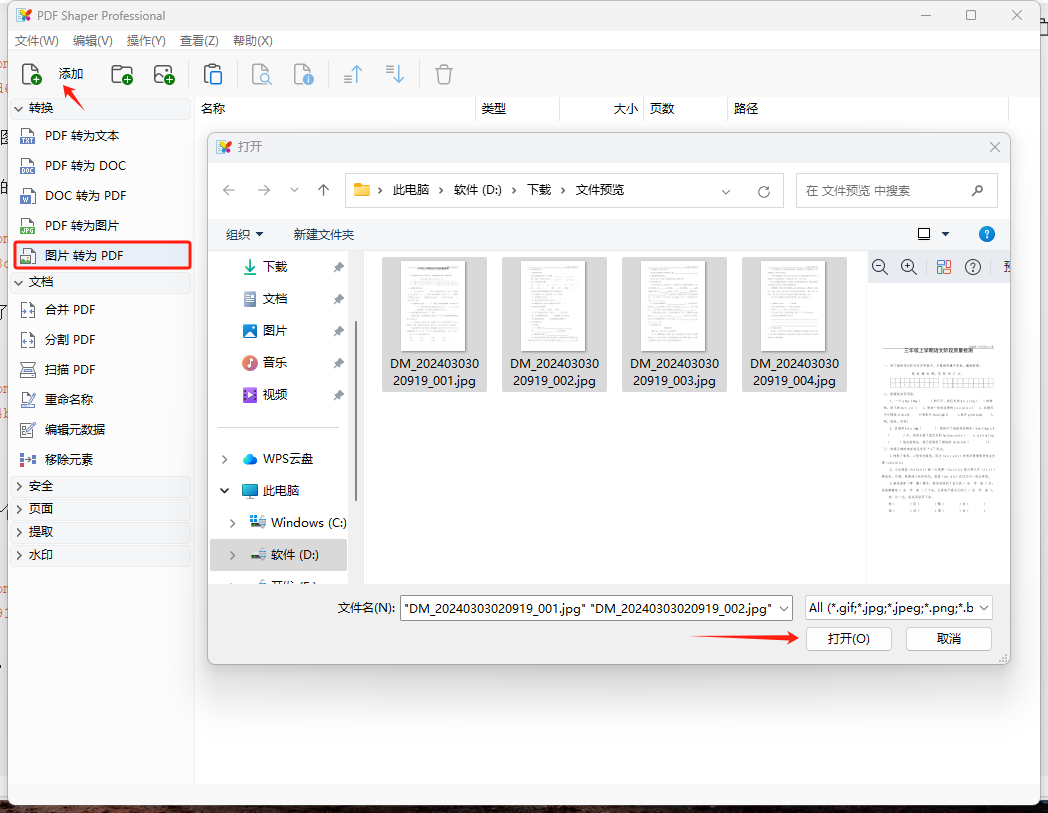1048x813 pixels.
Task: Click the refresh button in address bar
Action: (764, 191)
